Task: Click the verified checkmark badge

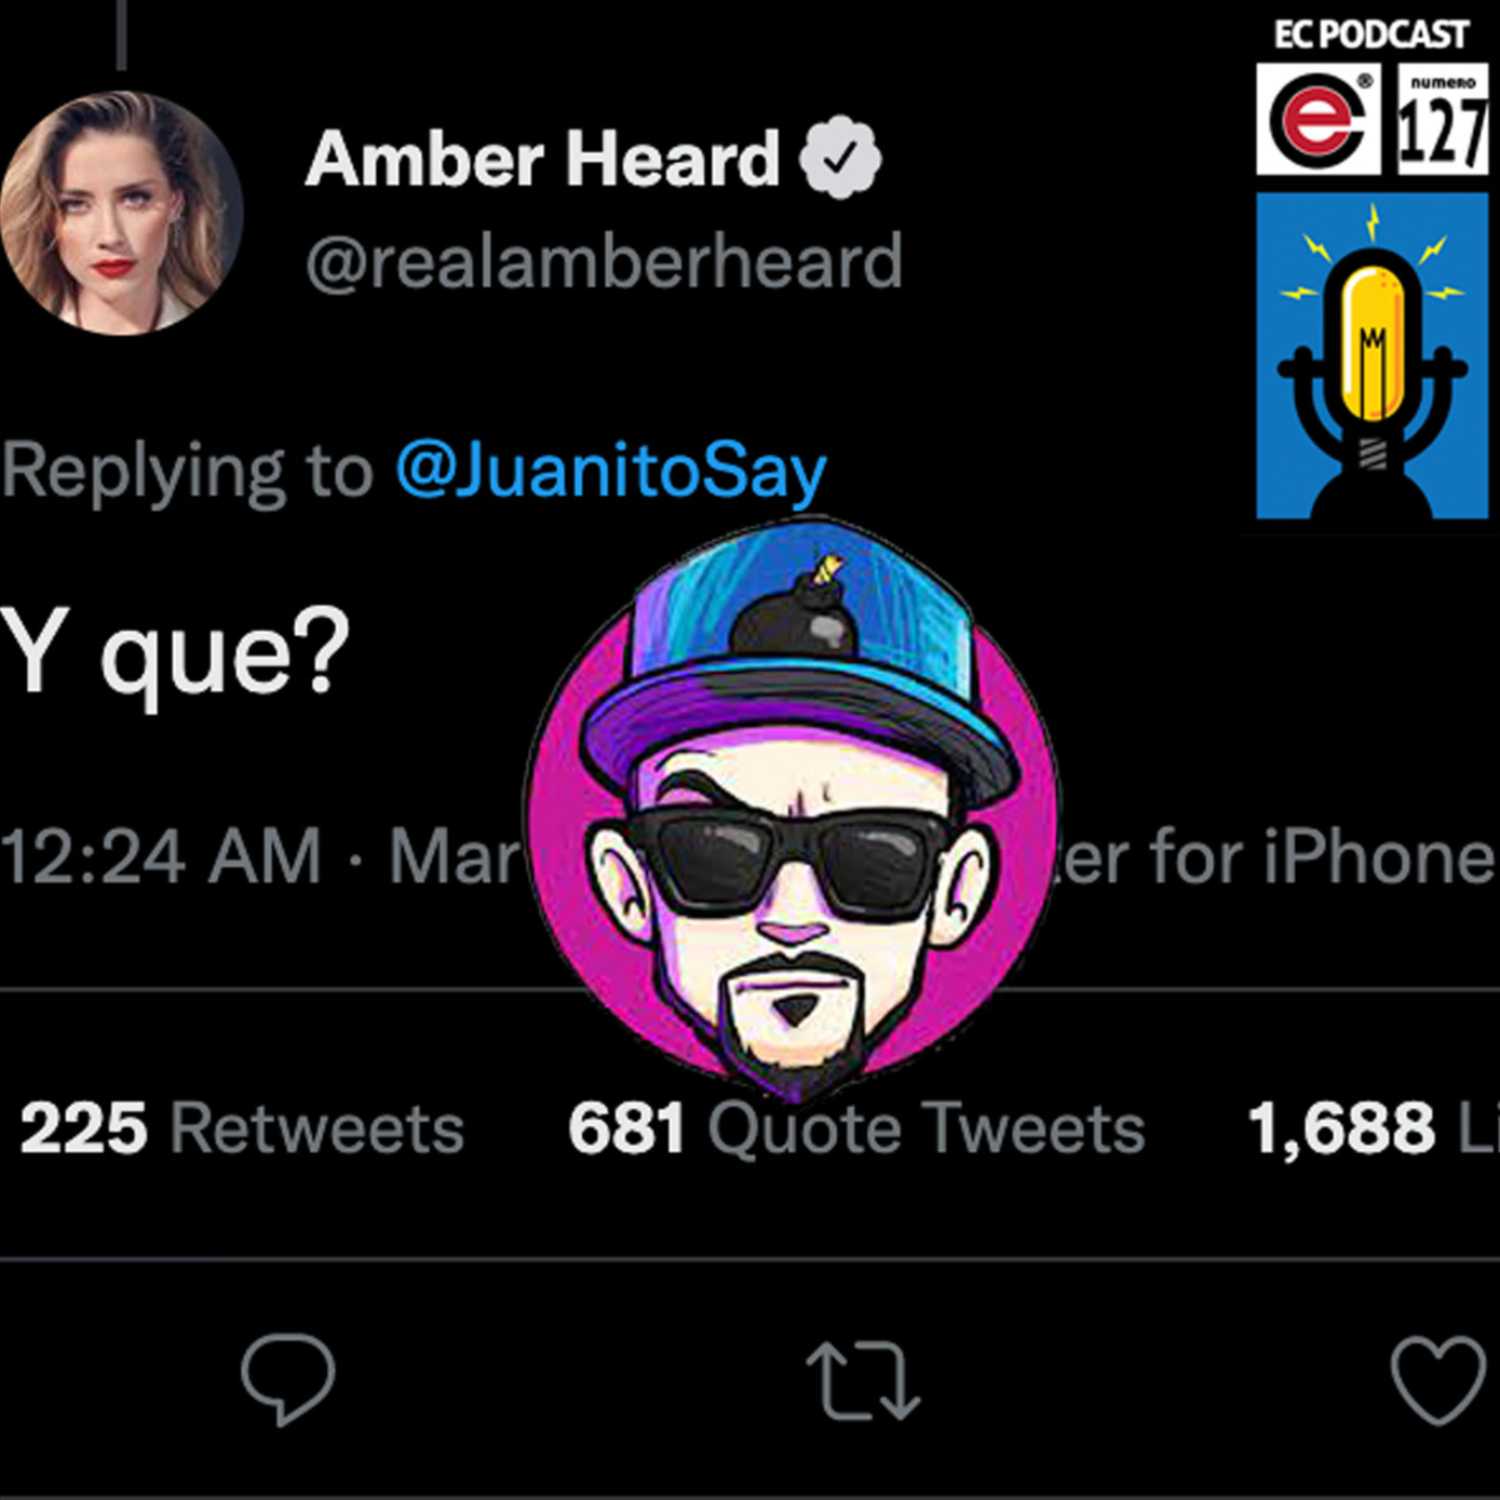Action: (x=840, y=157)
